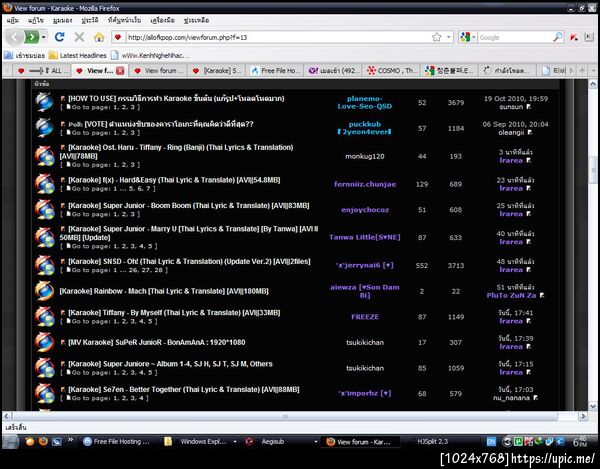Reload the page with the refresh icon
This screenshot has width=600, height=469.
59,37
